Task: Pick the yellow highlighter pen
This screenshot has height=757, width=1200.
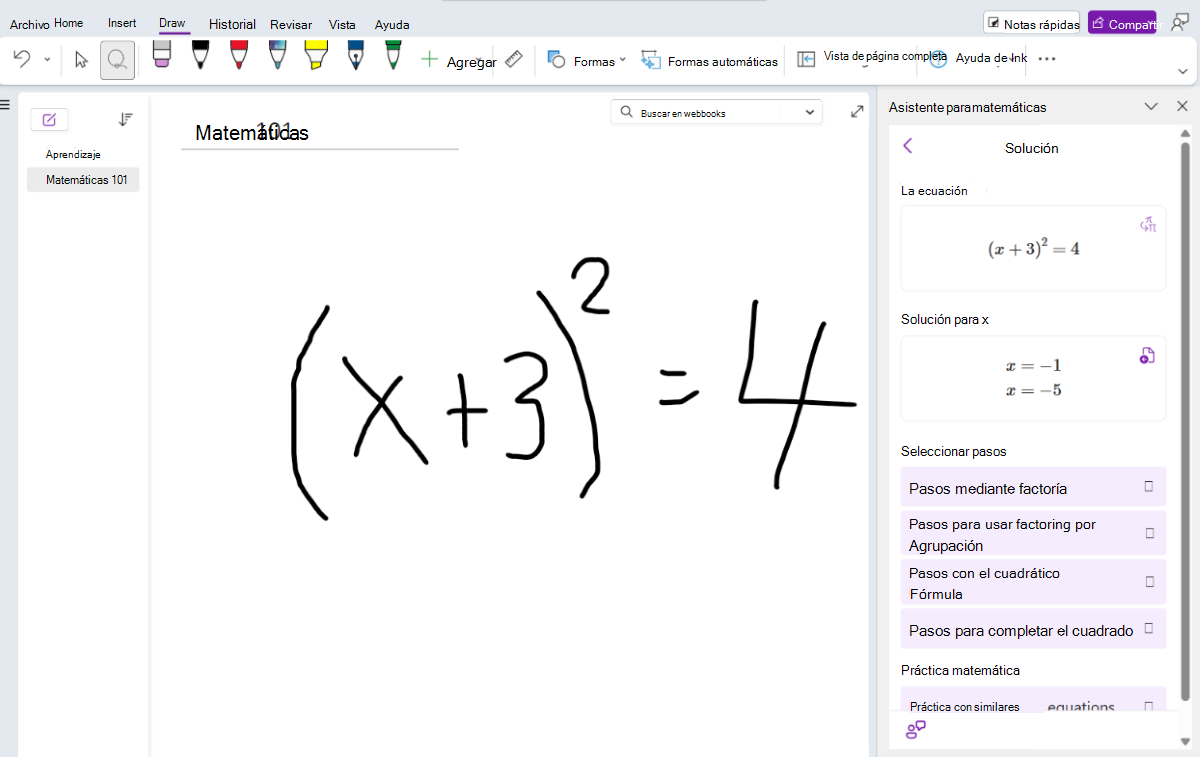Action: click(x=316, y=60)
